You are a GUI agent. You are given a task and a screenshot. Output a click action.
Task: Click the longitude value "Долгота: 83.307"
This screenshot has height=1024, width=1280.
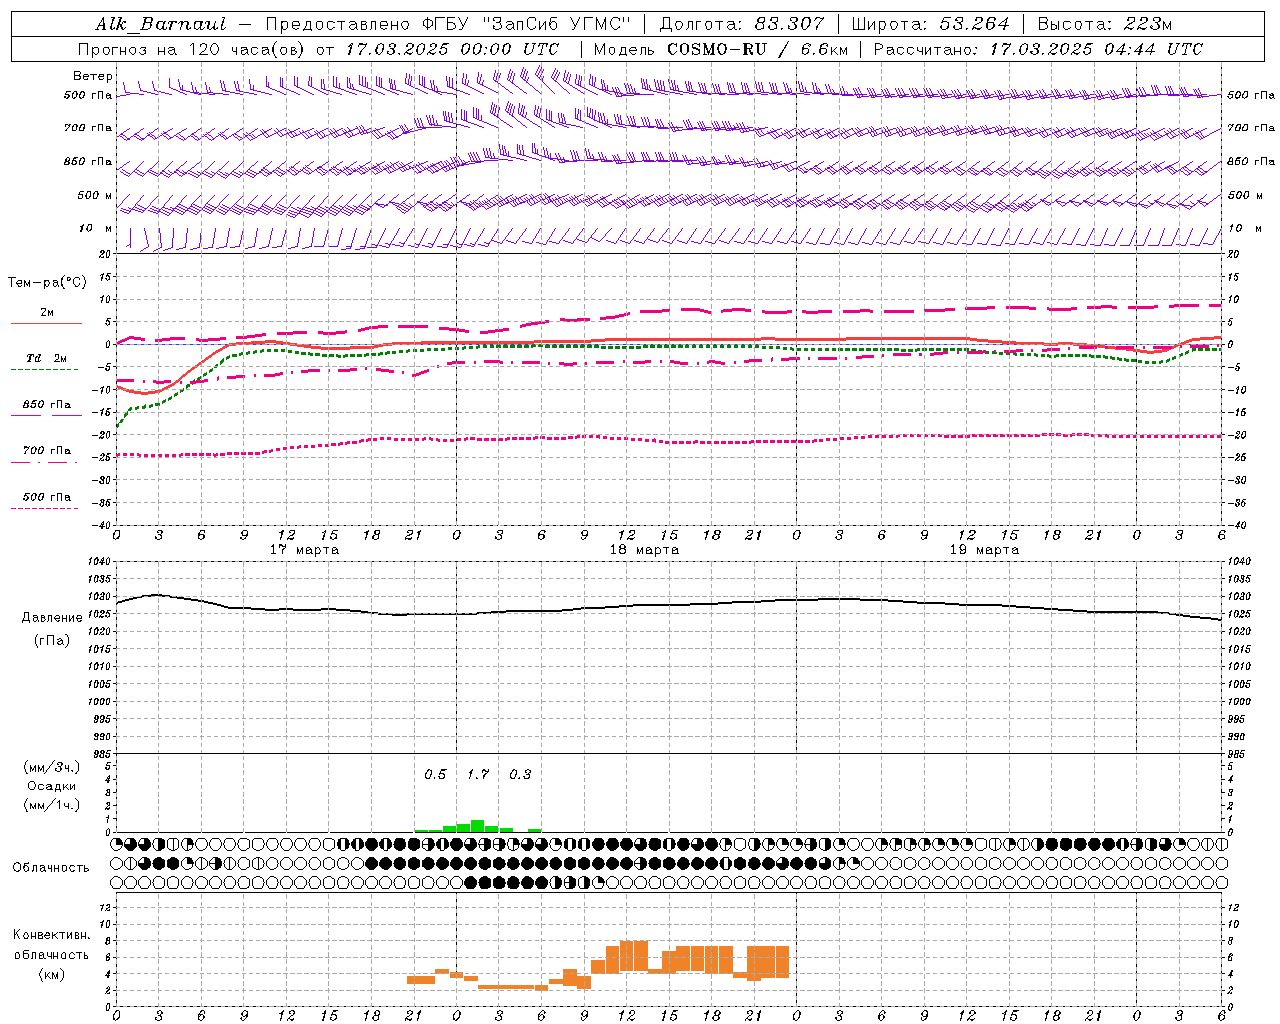[x=742, y=24]
